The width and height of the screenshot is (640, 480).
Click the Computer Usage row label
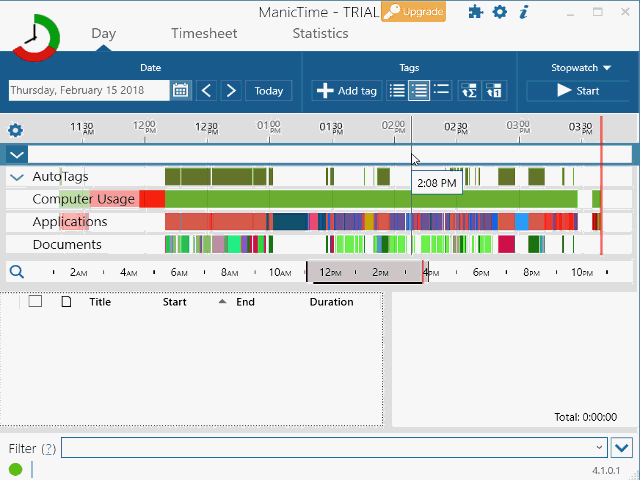coord(83,199)
